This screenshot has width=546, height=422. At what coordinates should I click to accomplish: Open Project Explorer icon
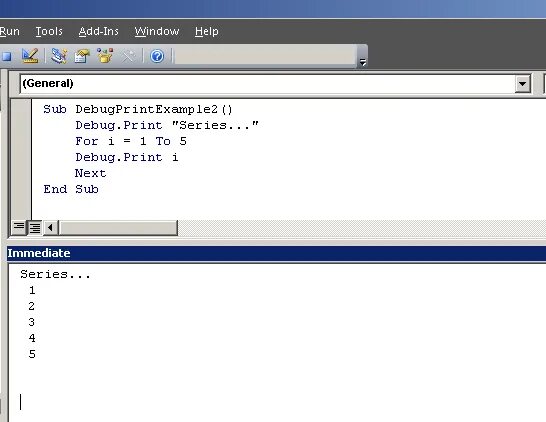pyautogui.click(x=59, y=56)
